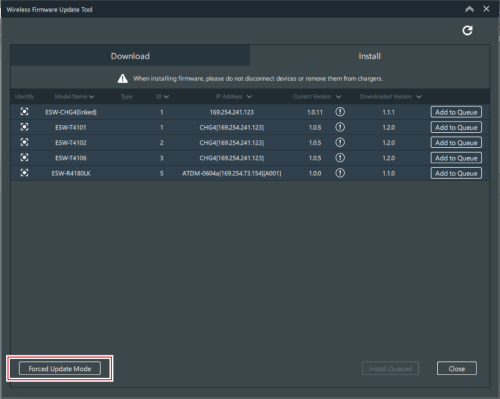Click the Identify column header
500x399 pixels.
24,97
